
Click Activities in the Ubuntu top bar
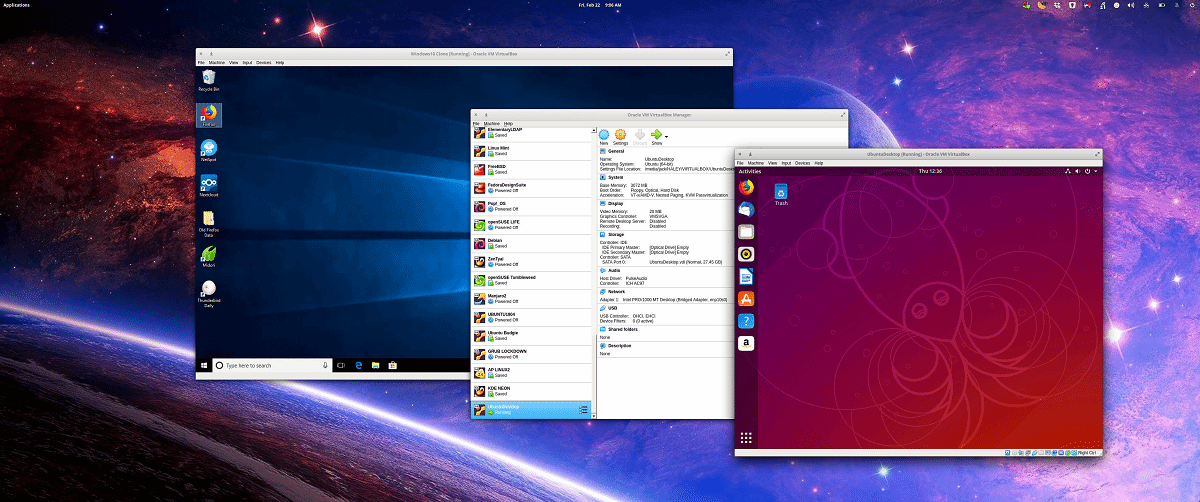coord(750,171)
